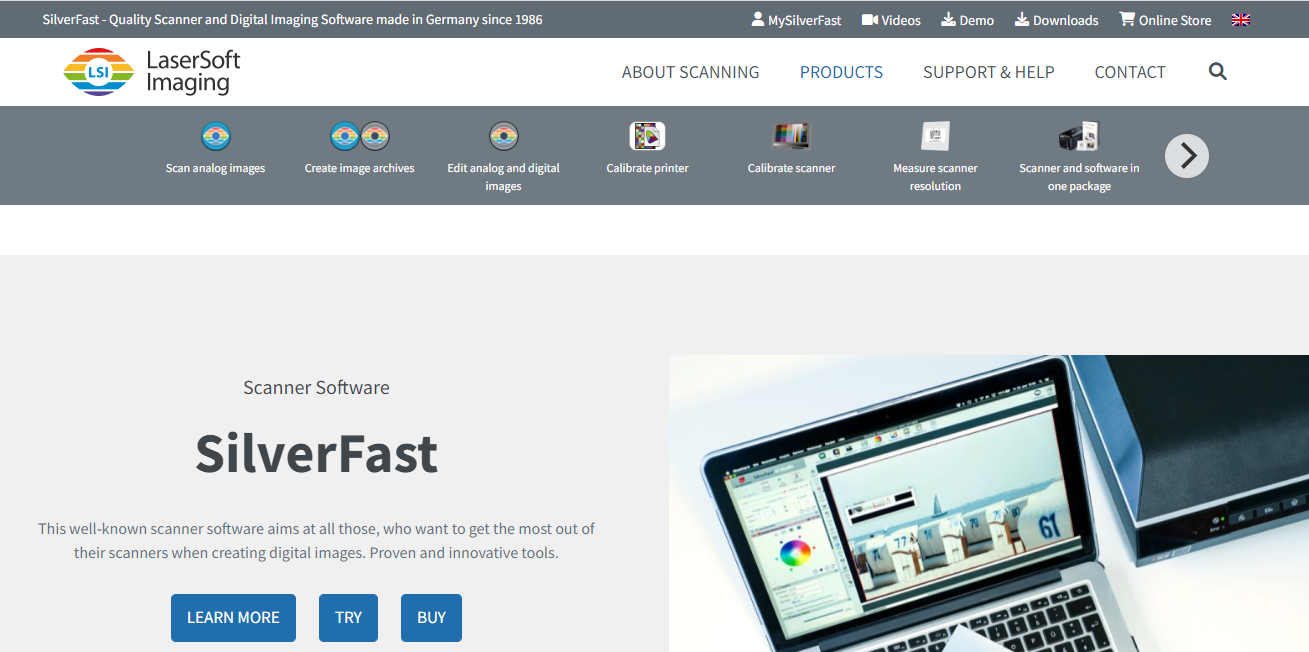Click the SilverFast tagline in the top bar
Screen dimensions: 1309x652
(293, 19)
